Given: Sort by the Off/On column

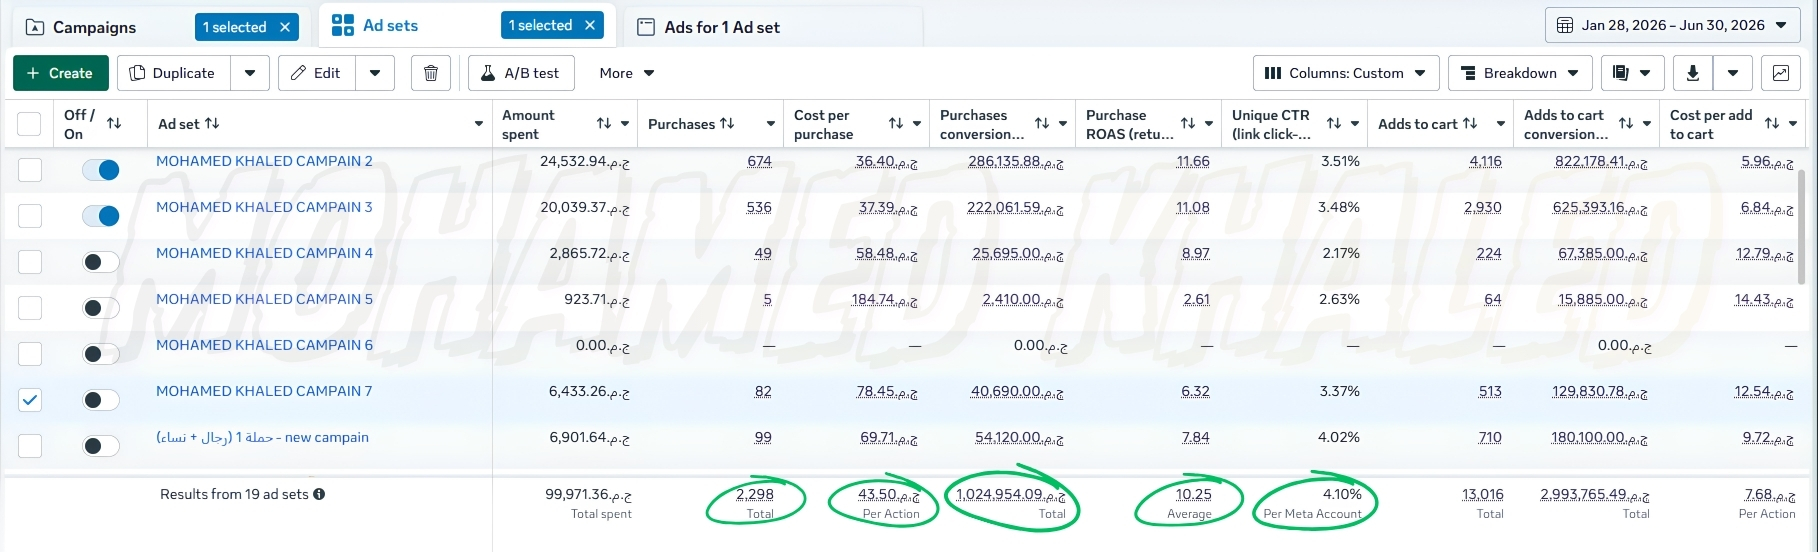Looking at the screenshot, I should click(x=114, y=123).
